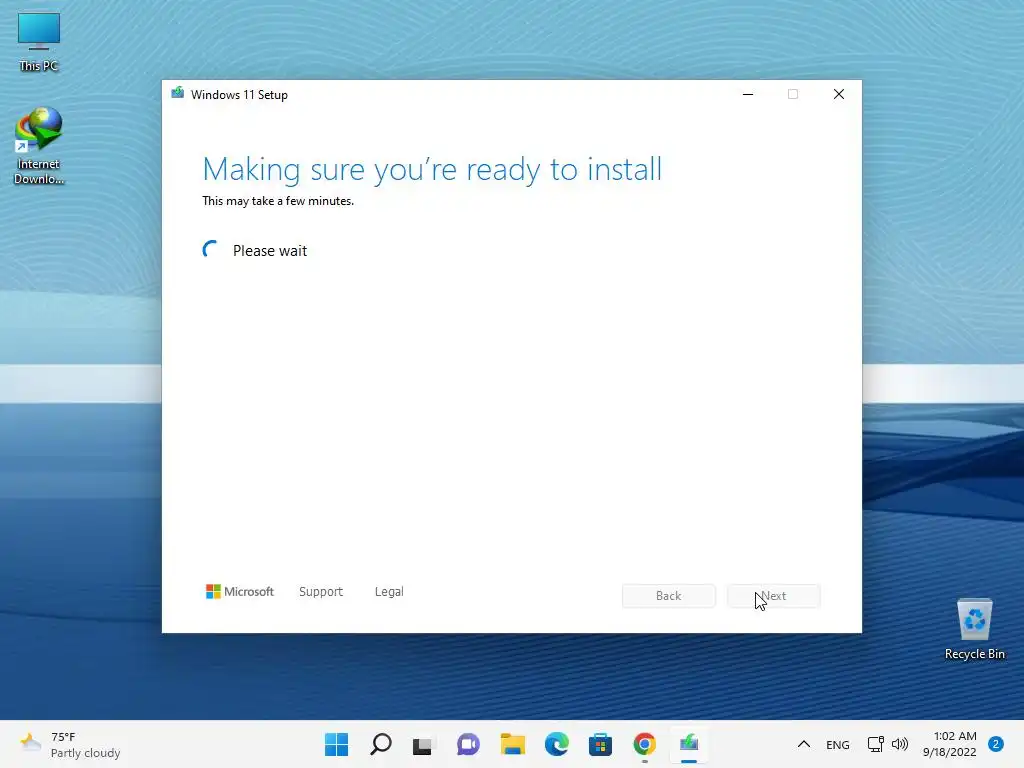Click the Windows 11 Setup taskbar icon
The width and height of the screenshot is (1024, 768).
tap(689, 744)
